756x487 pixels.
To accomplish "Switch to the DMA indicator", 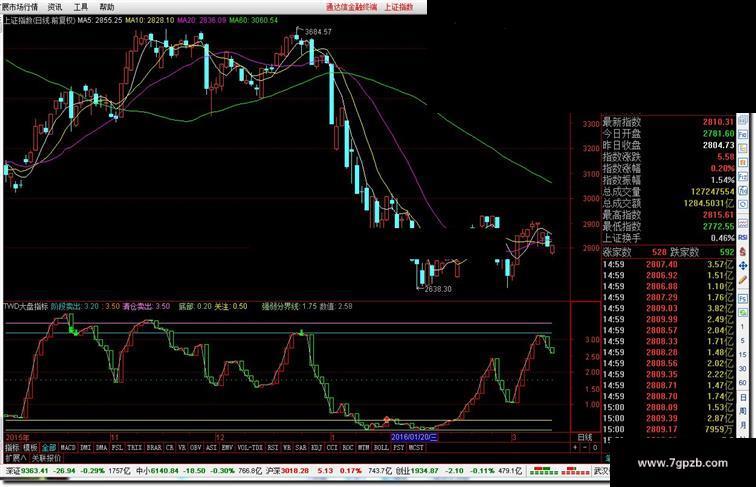I will click(101, 448).
